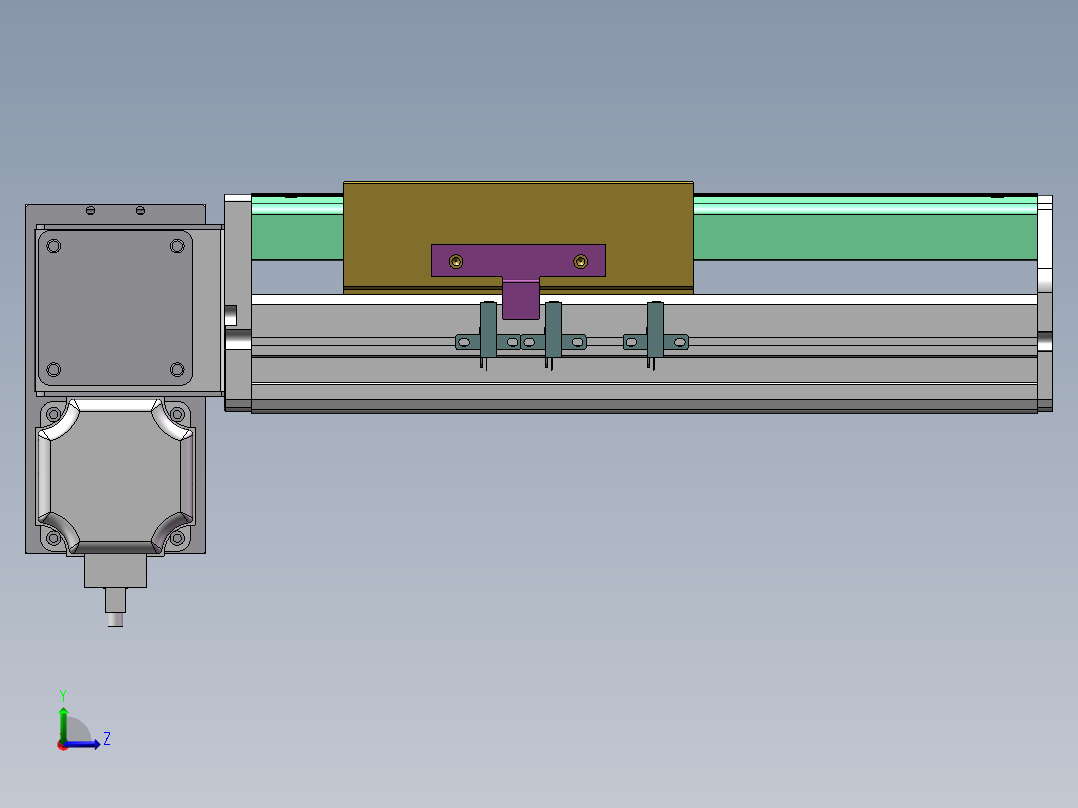Click the right small screw atop mounting plate
Screen dimensions: 1078x808
tap(140, 210)
